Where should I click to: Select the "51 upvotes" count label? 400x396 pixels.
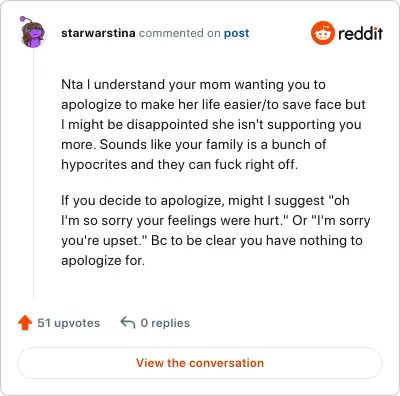(69, 323)
